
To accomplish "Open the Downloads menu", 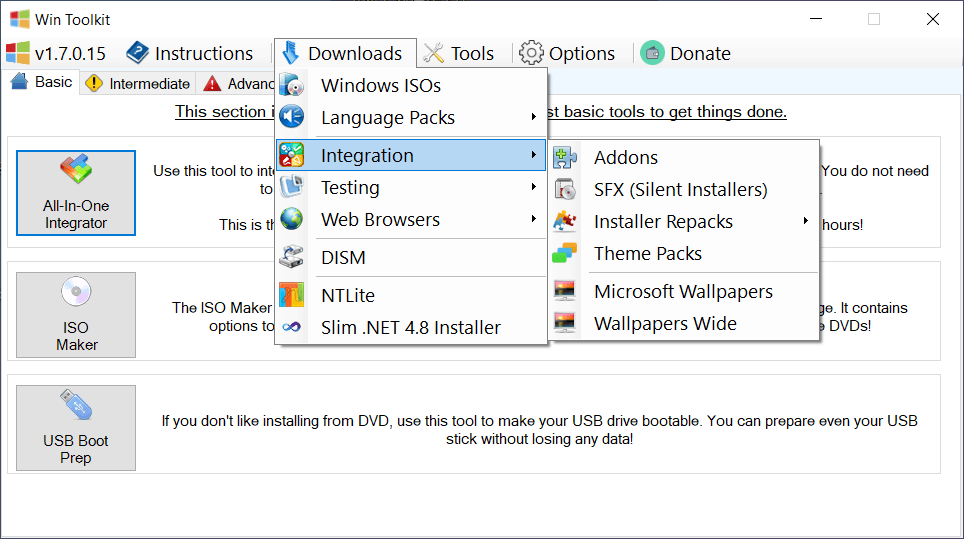I will [x=346, y=53].
